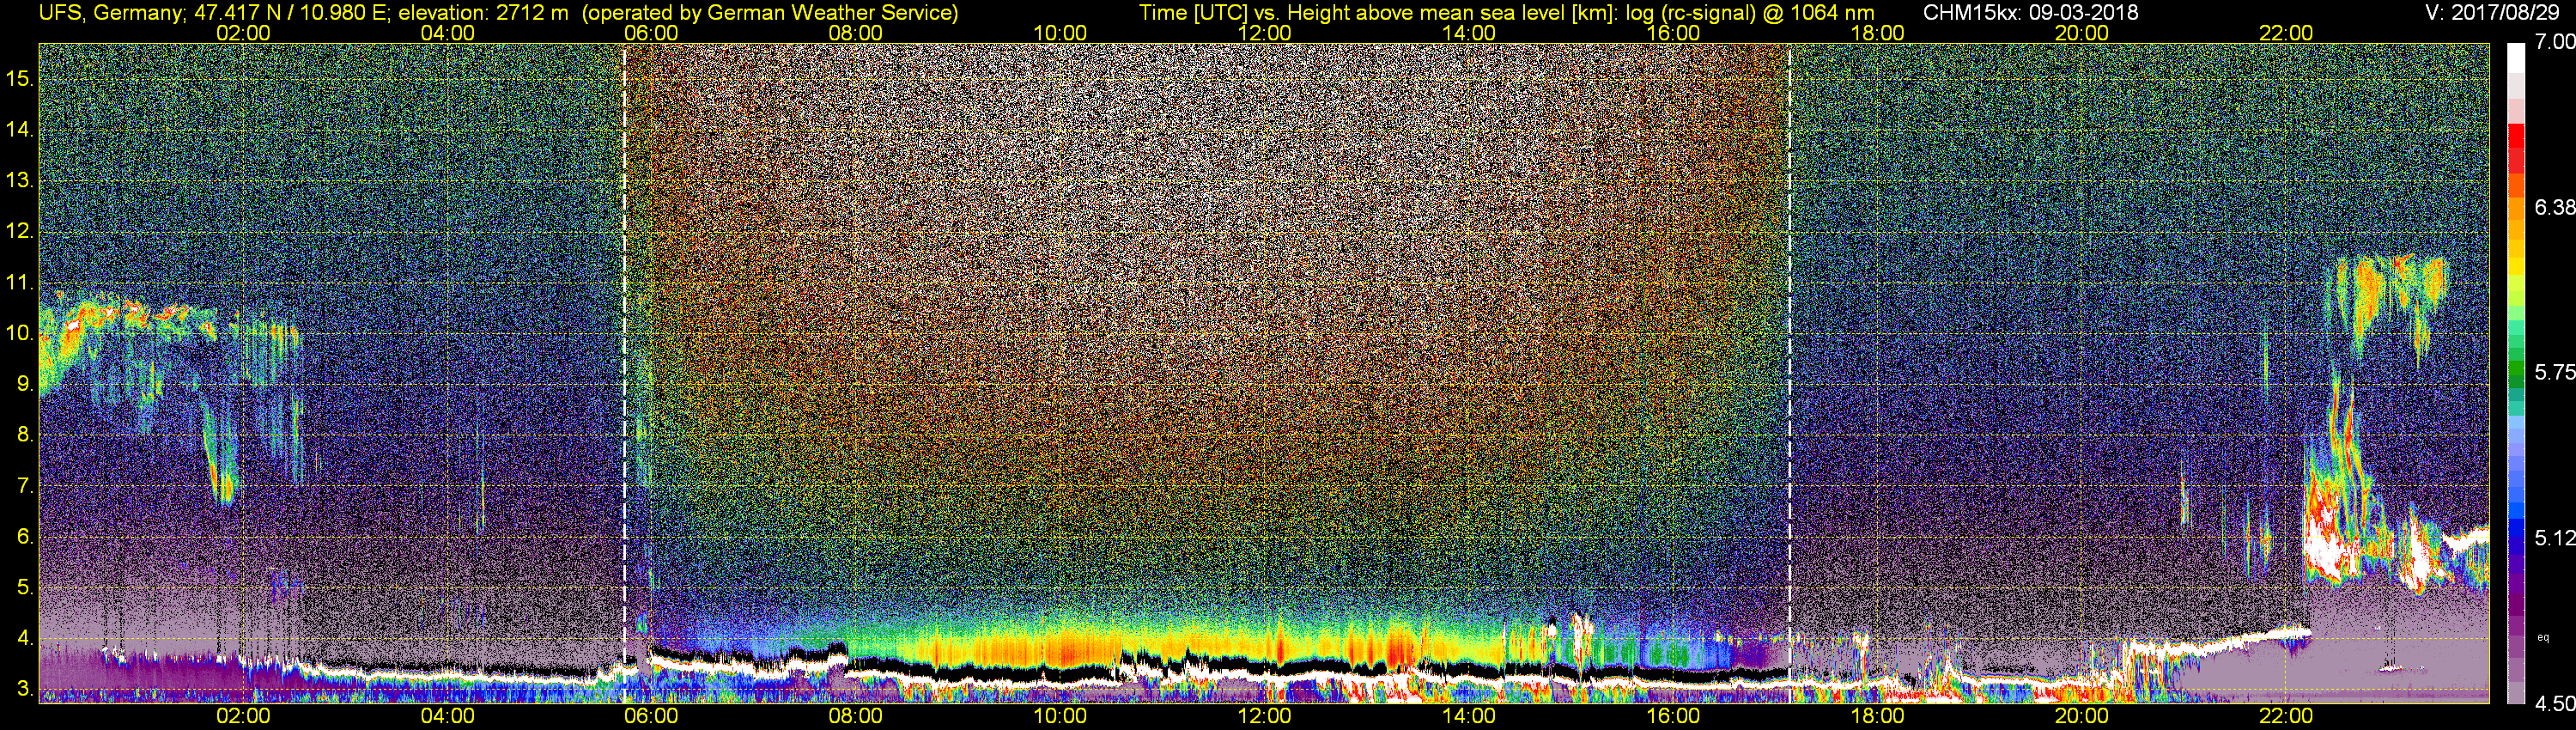Image resolution: width=2576 pixels, height=730 pixels.
Task: Click the '7.00' colorbar maximum value
Action: pyautogui.click(x=2555, y=42)
